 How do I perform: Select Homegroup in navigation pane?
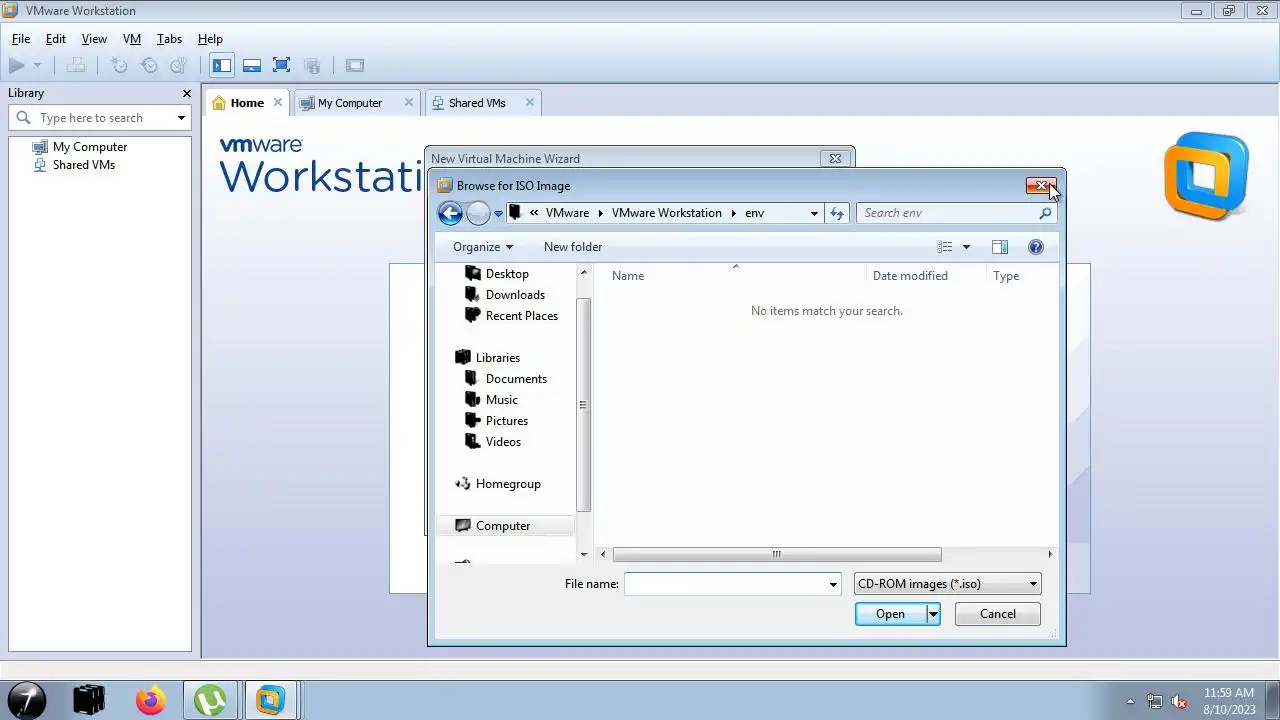[x=508, y=484]
